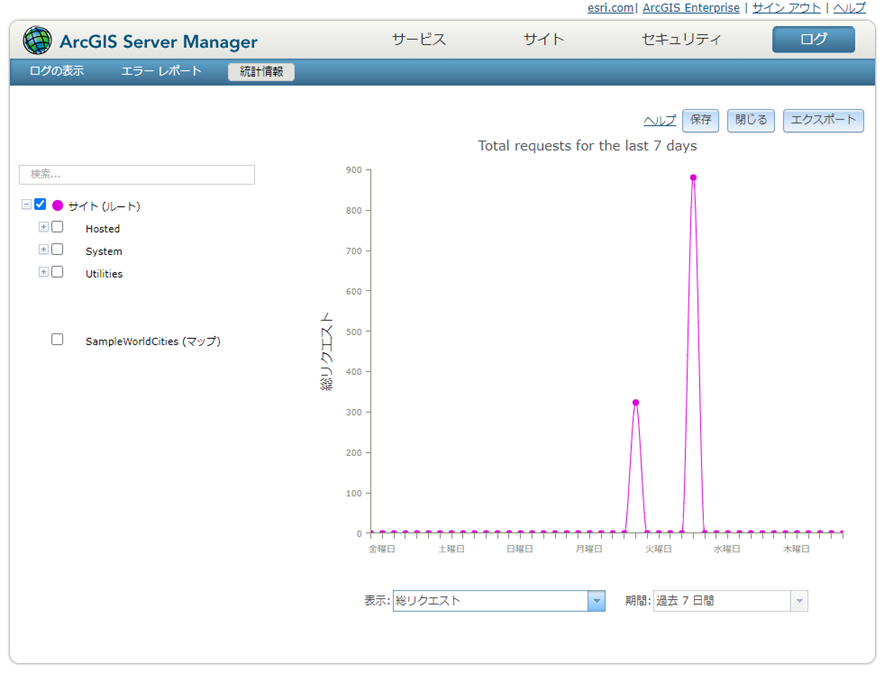The height and width of the screenshot is (673, 884).
Task: Click the サイト (ルート) label
Action: point(104,206)
